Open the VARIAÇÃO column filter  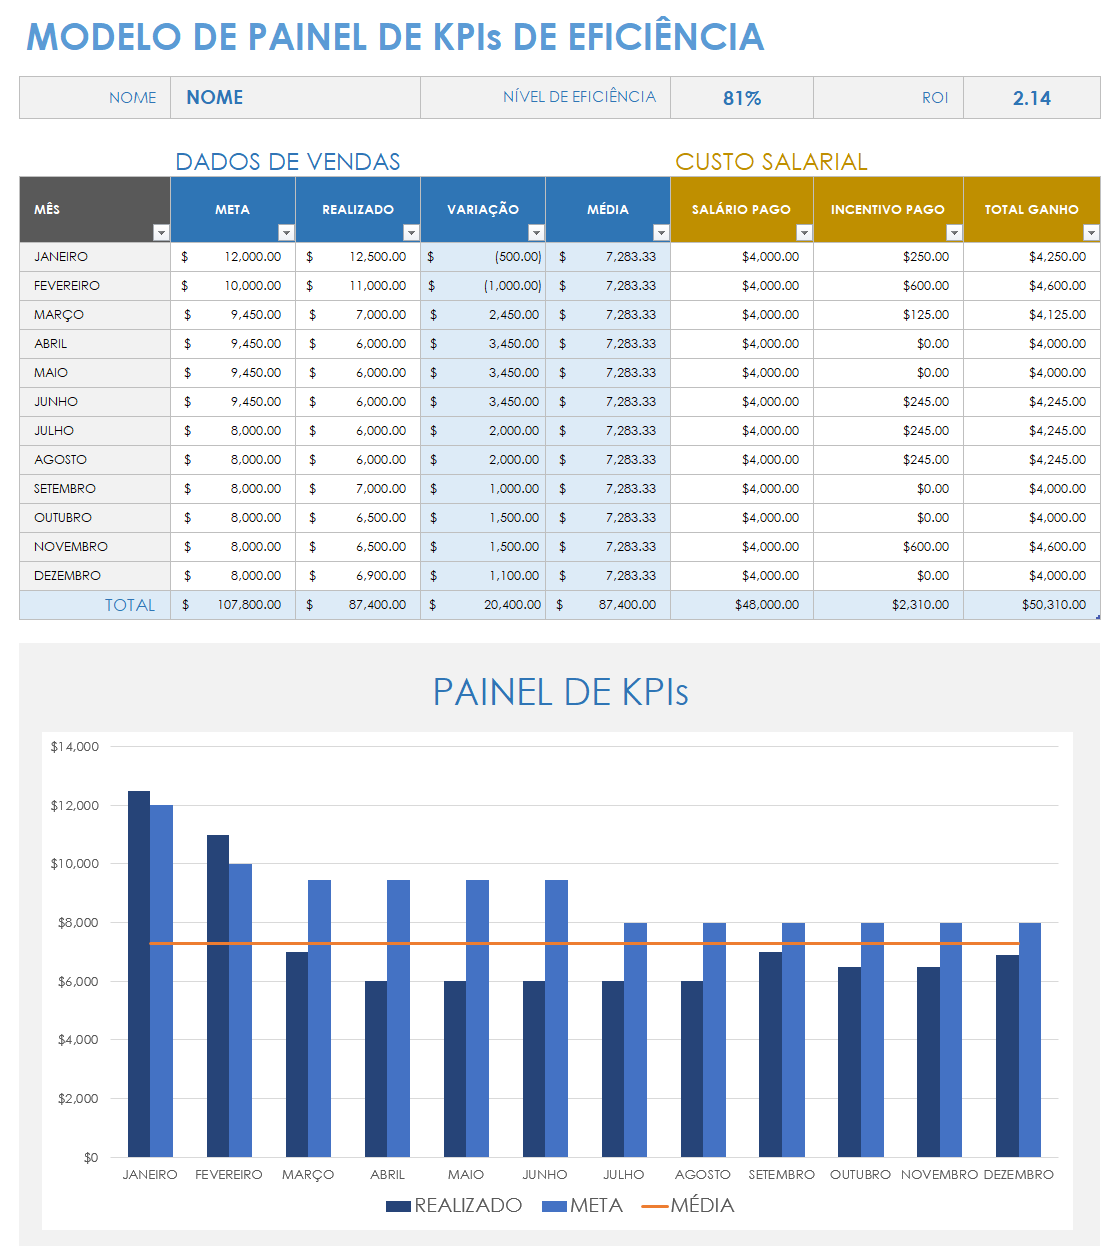pos(536,232)
